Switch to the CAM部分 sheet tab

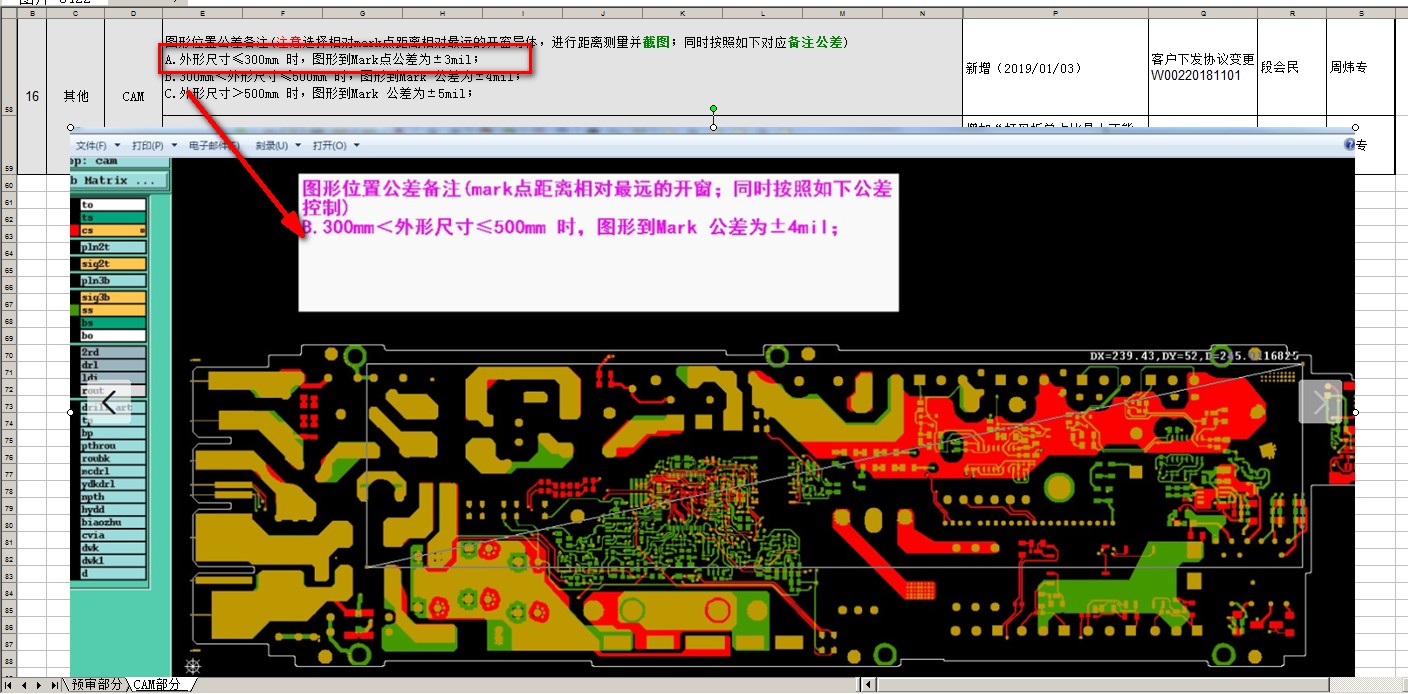click(x=159, y=685)
